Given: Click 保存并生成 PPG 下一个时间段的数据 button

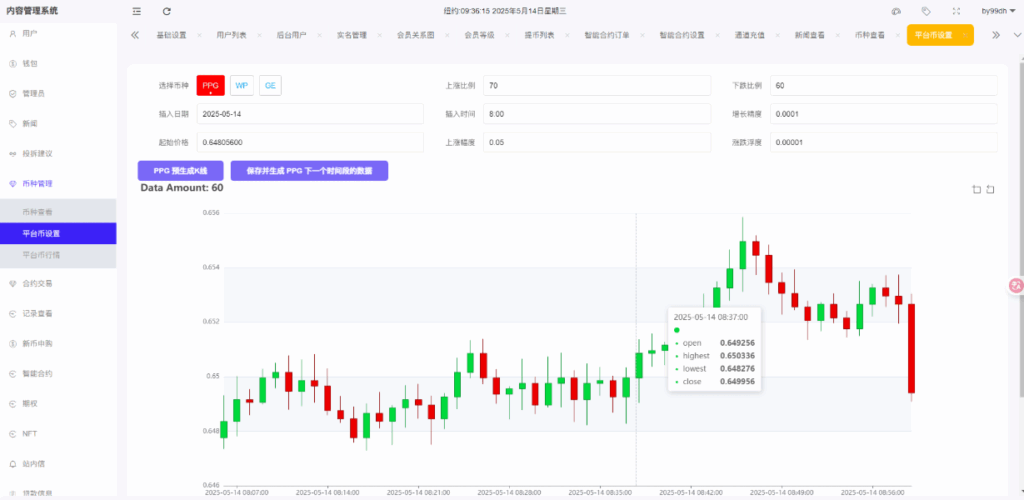Looking at the screenshot, I should (310, 171).
